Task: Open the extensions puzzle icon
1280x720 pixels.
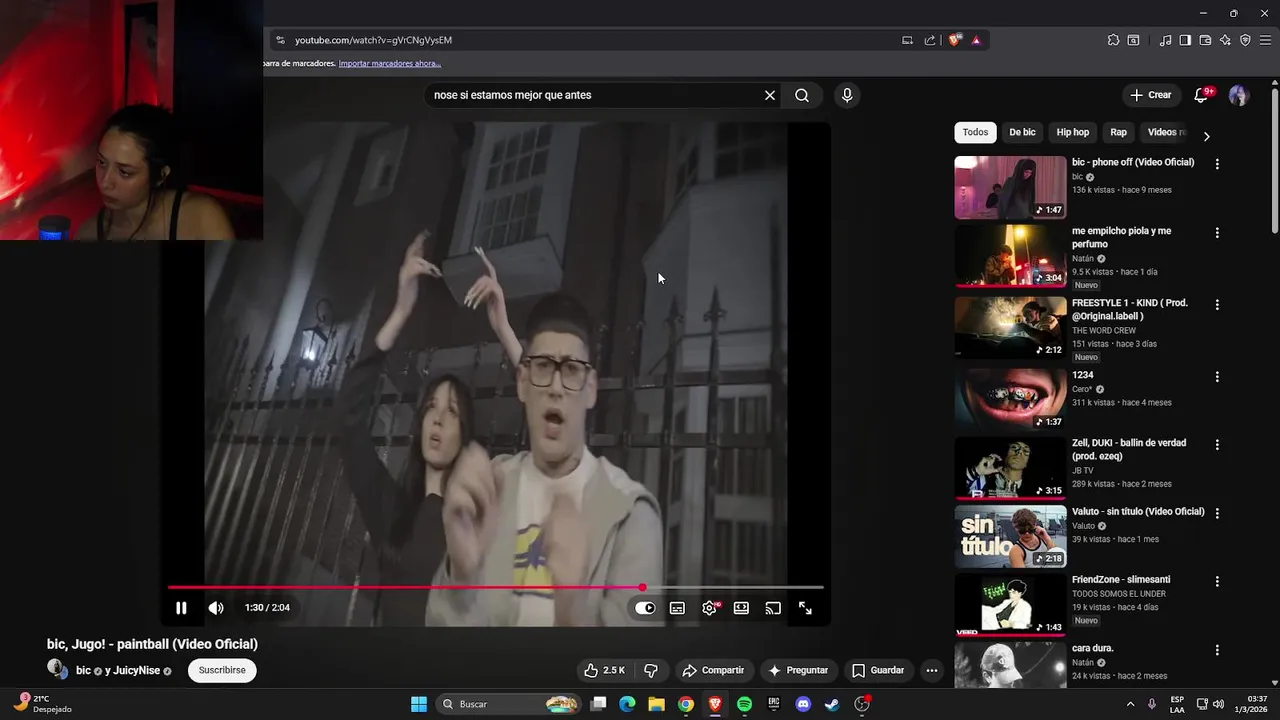Action: click(1113, 40)
